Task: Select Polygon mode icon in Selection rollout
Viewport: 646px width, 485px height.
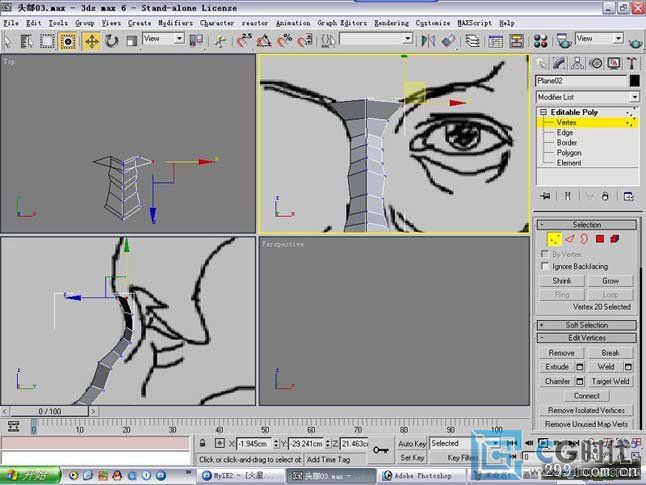Action: (600, 239)
